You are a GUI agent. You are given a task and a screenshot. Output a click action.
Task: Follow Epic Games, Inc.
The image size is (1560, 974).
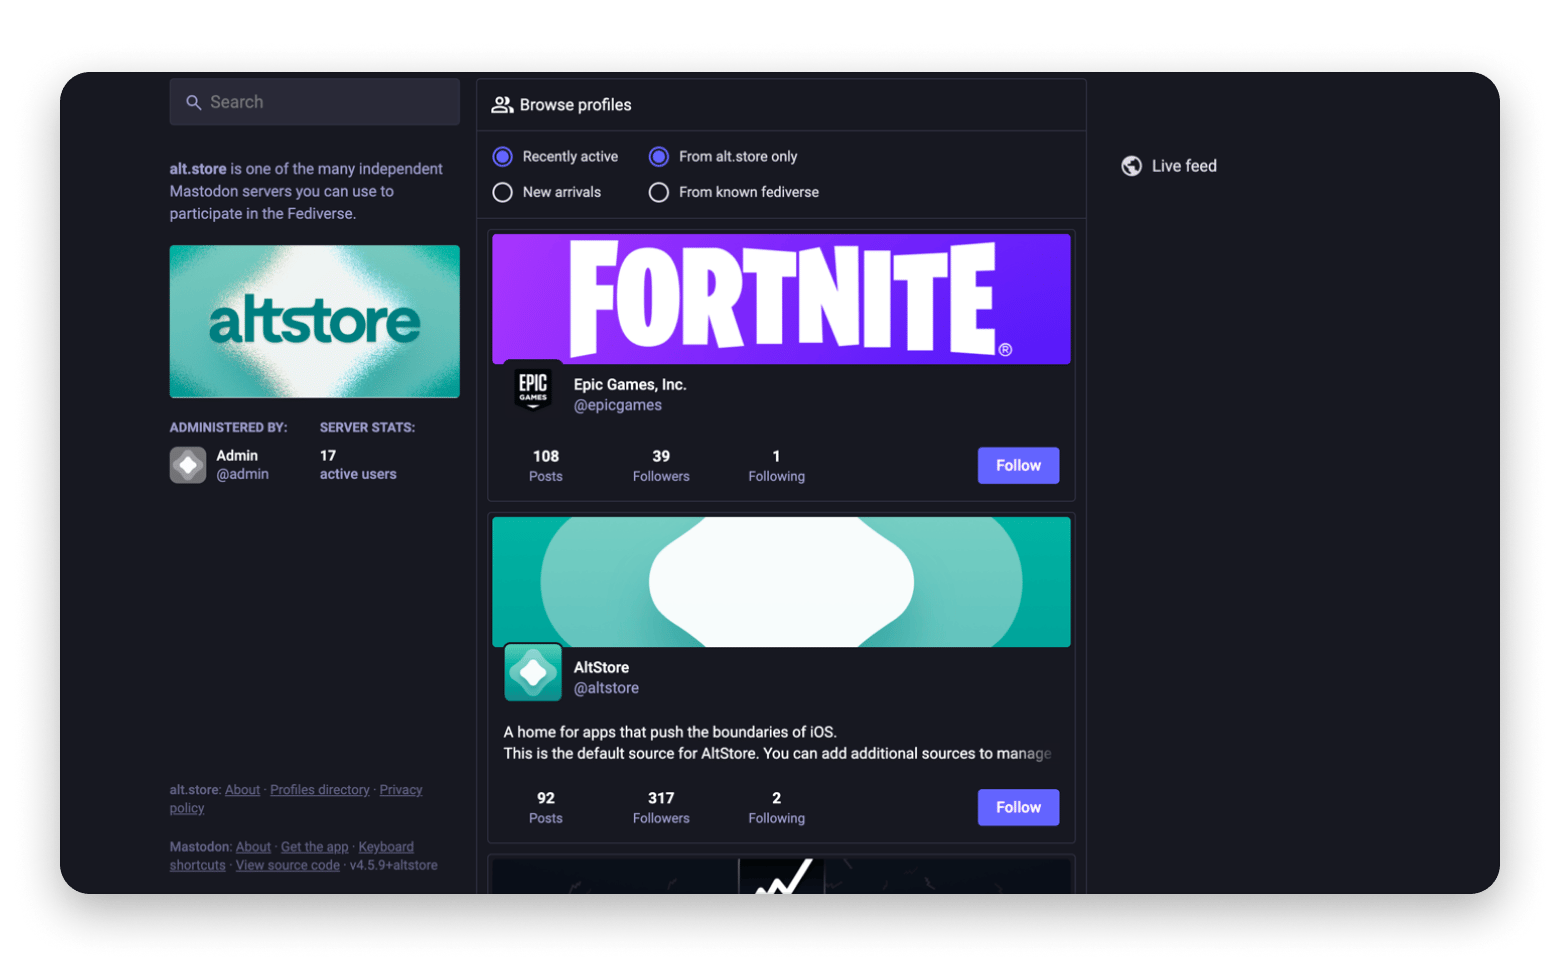pyautogui.click(x=1018, y=465)
